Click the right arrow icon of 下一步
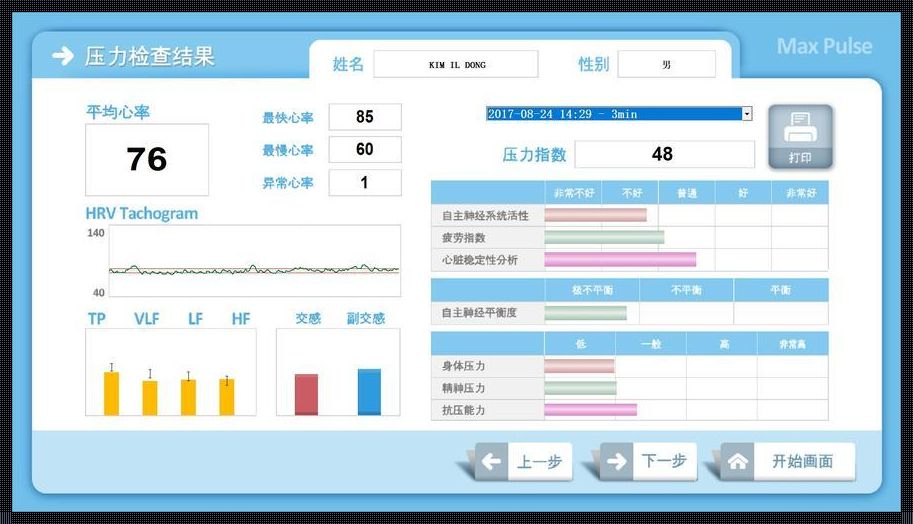 [616, 462]
